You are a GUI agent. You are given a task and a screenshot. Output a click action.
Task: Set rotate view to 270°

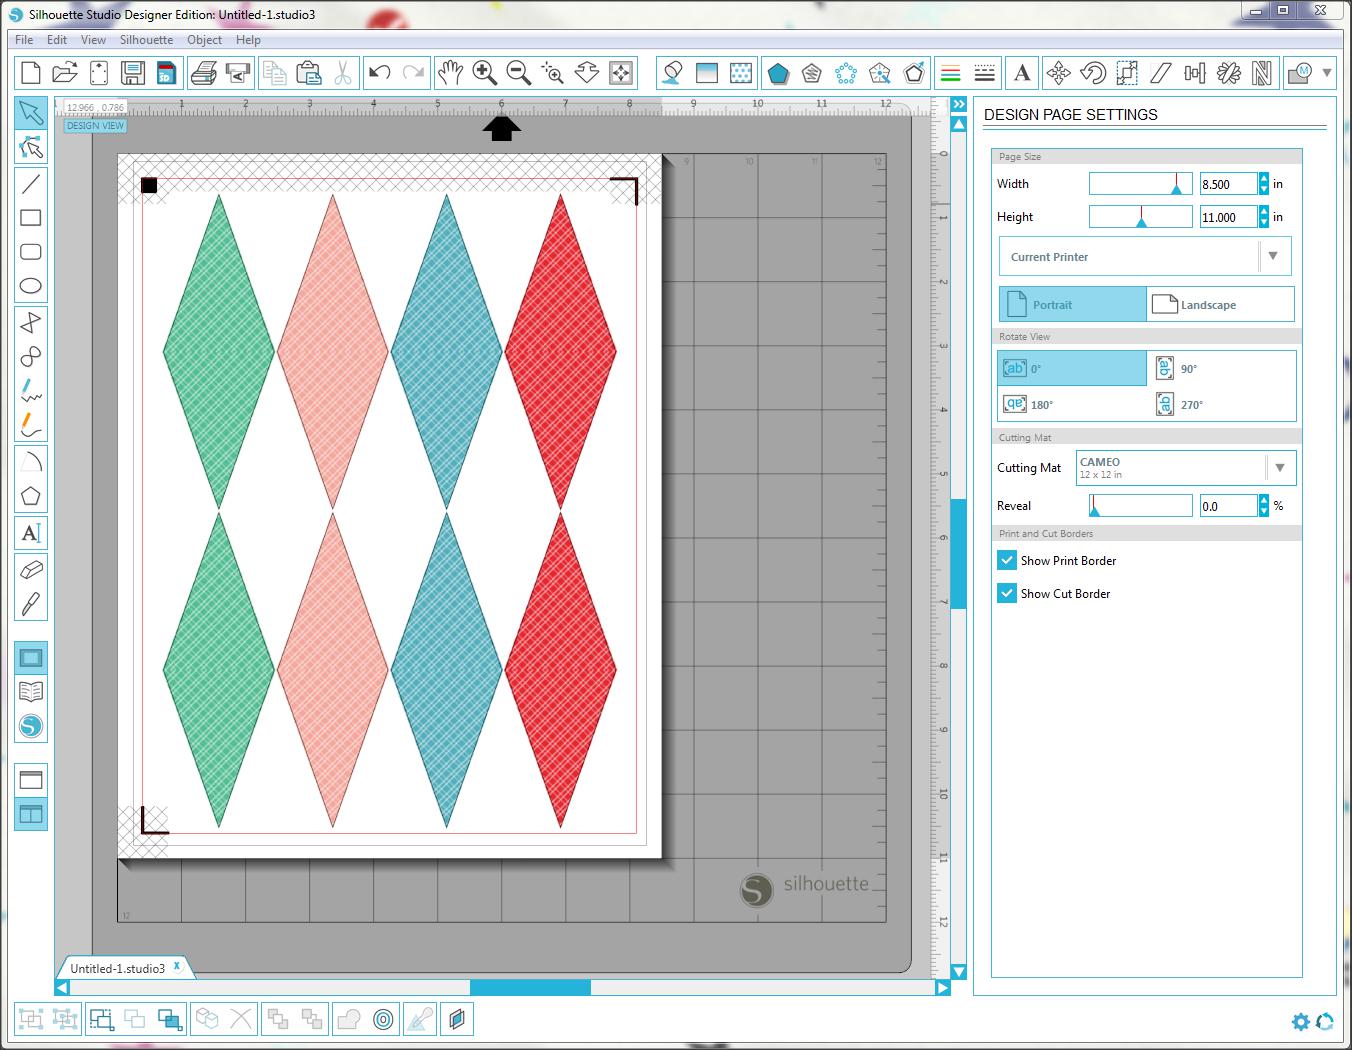click(x=1222, y=404)
